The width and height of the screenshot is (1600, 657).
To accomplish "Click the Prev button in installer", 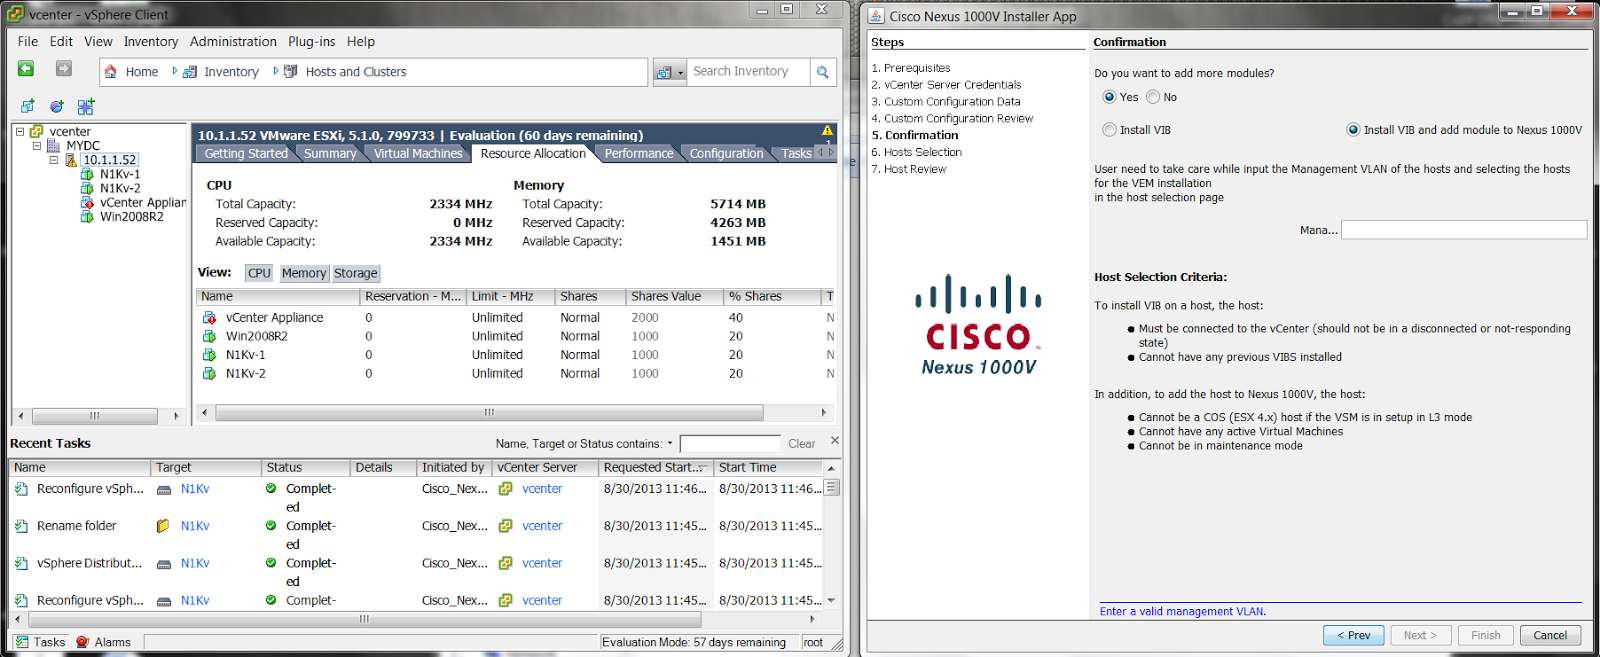I will [x=1354, y=635].
